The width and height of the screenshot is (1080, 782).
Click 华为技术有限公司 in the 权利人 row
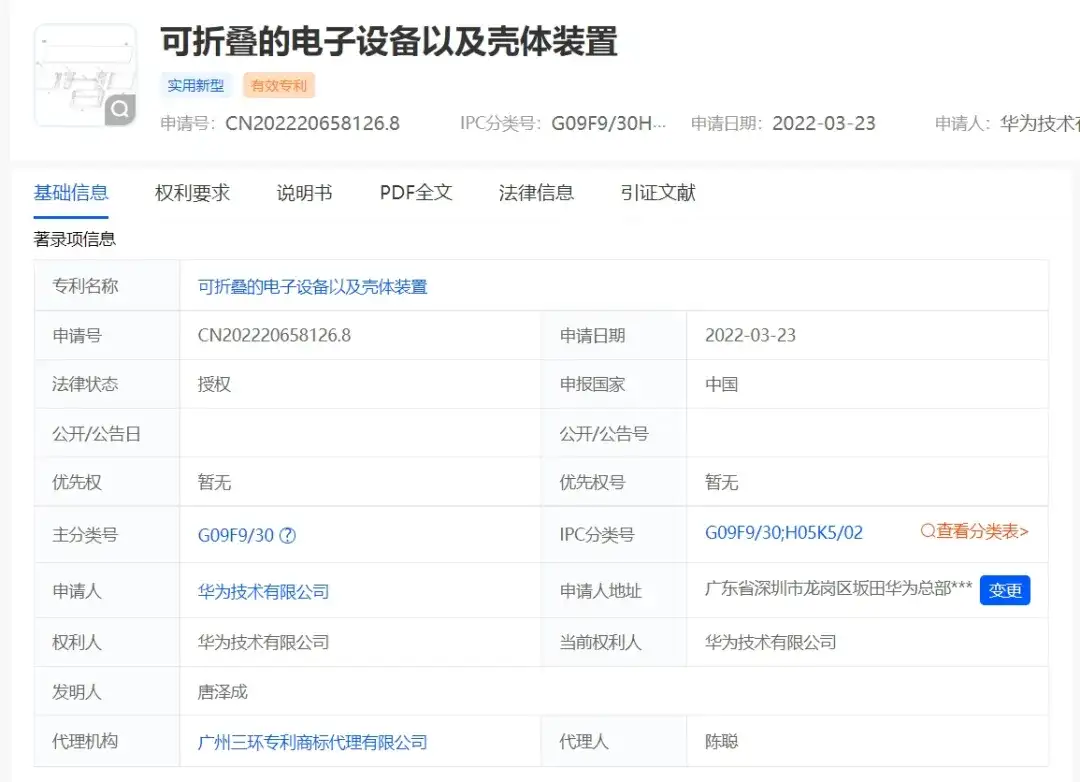263,642
